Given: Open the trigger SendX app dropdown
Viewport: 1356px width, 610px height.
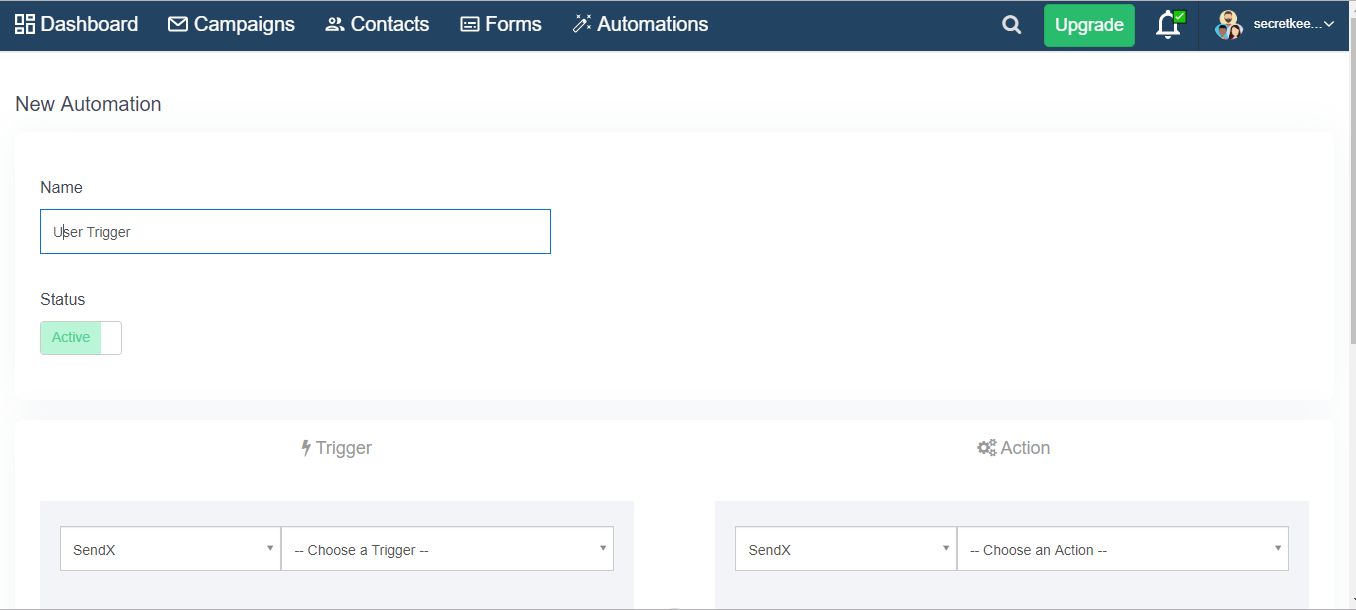Looking at the screenshot, I should pyautogui.click(x=170, y=549).
